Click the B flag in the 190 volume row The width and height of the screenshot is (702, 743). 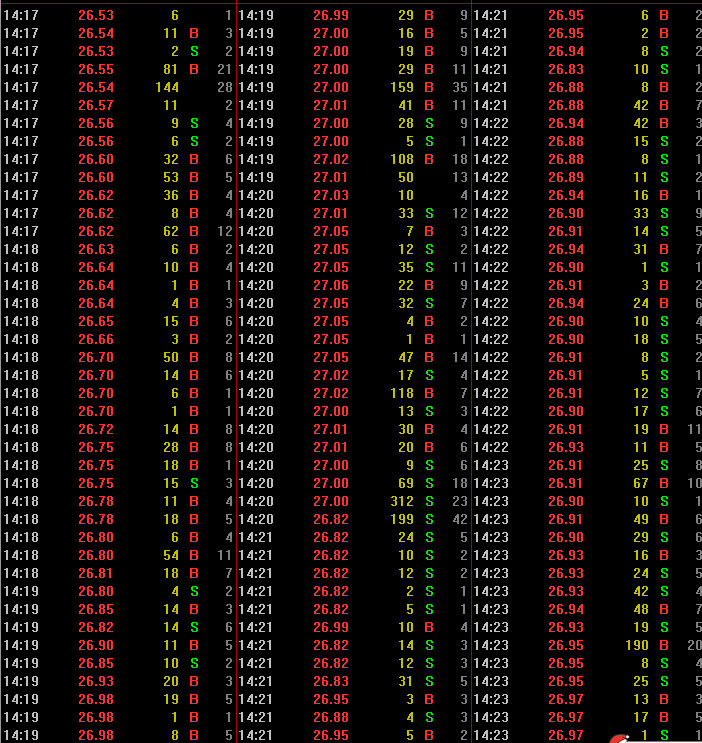(664, 645)
